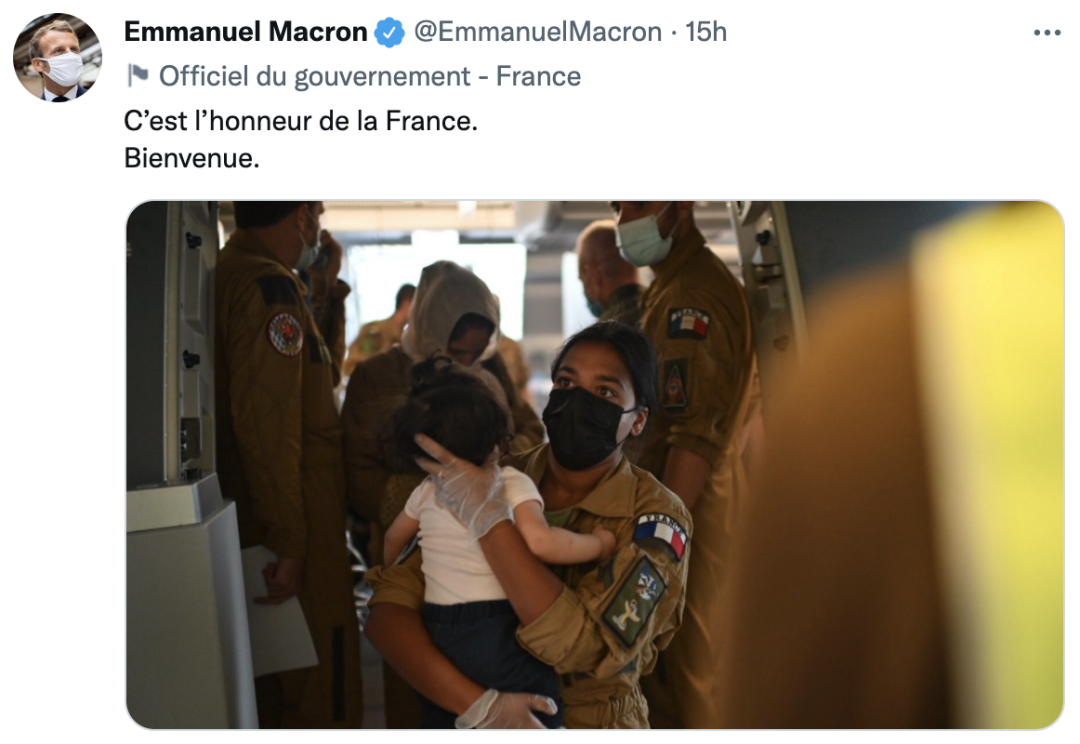Open the @EmmanuelMacron handle link

click(537, 32)
